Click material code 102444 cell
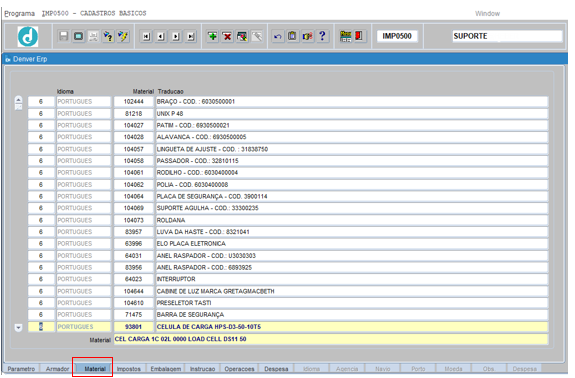The width and height of the screenshot is (575, 378). [x=133, y=102]
